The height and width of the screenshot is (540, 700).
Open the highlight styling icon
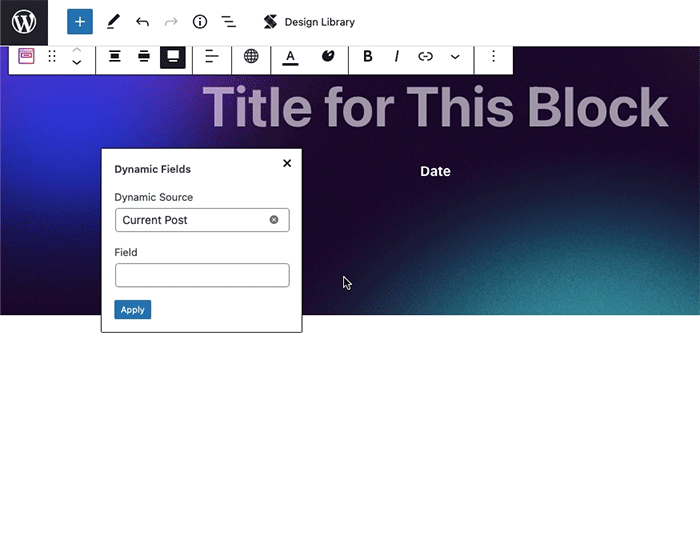pos(328,56)
